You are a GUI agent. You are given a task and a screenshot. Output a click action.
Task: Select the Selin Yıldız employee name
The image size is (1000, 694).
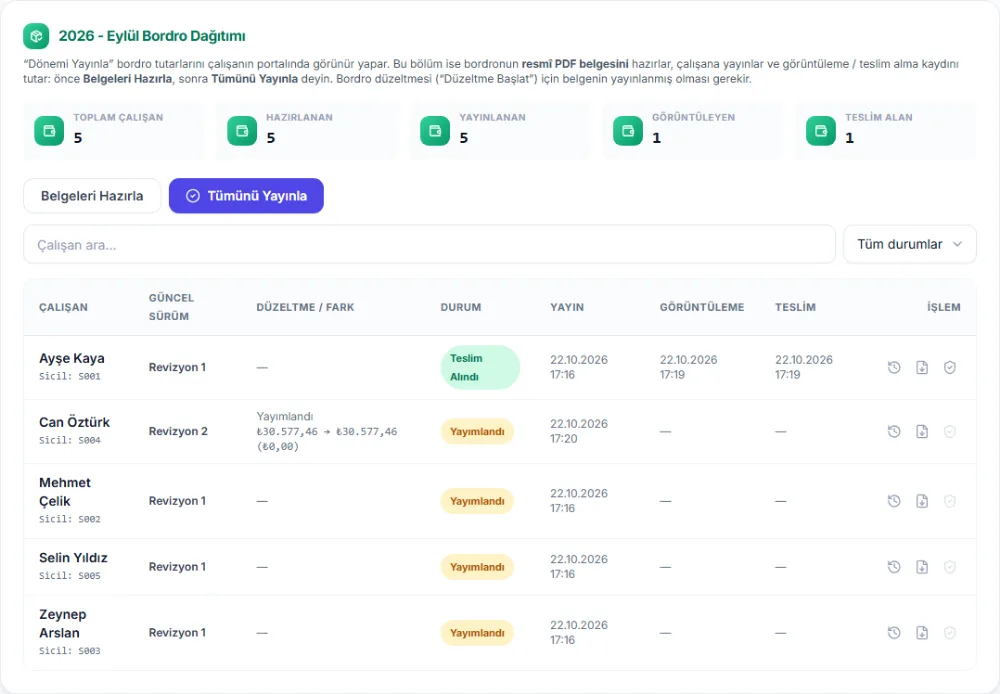point(73,557)
